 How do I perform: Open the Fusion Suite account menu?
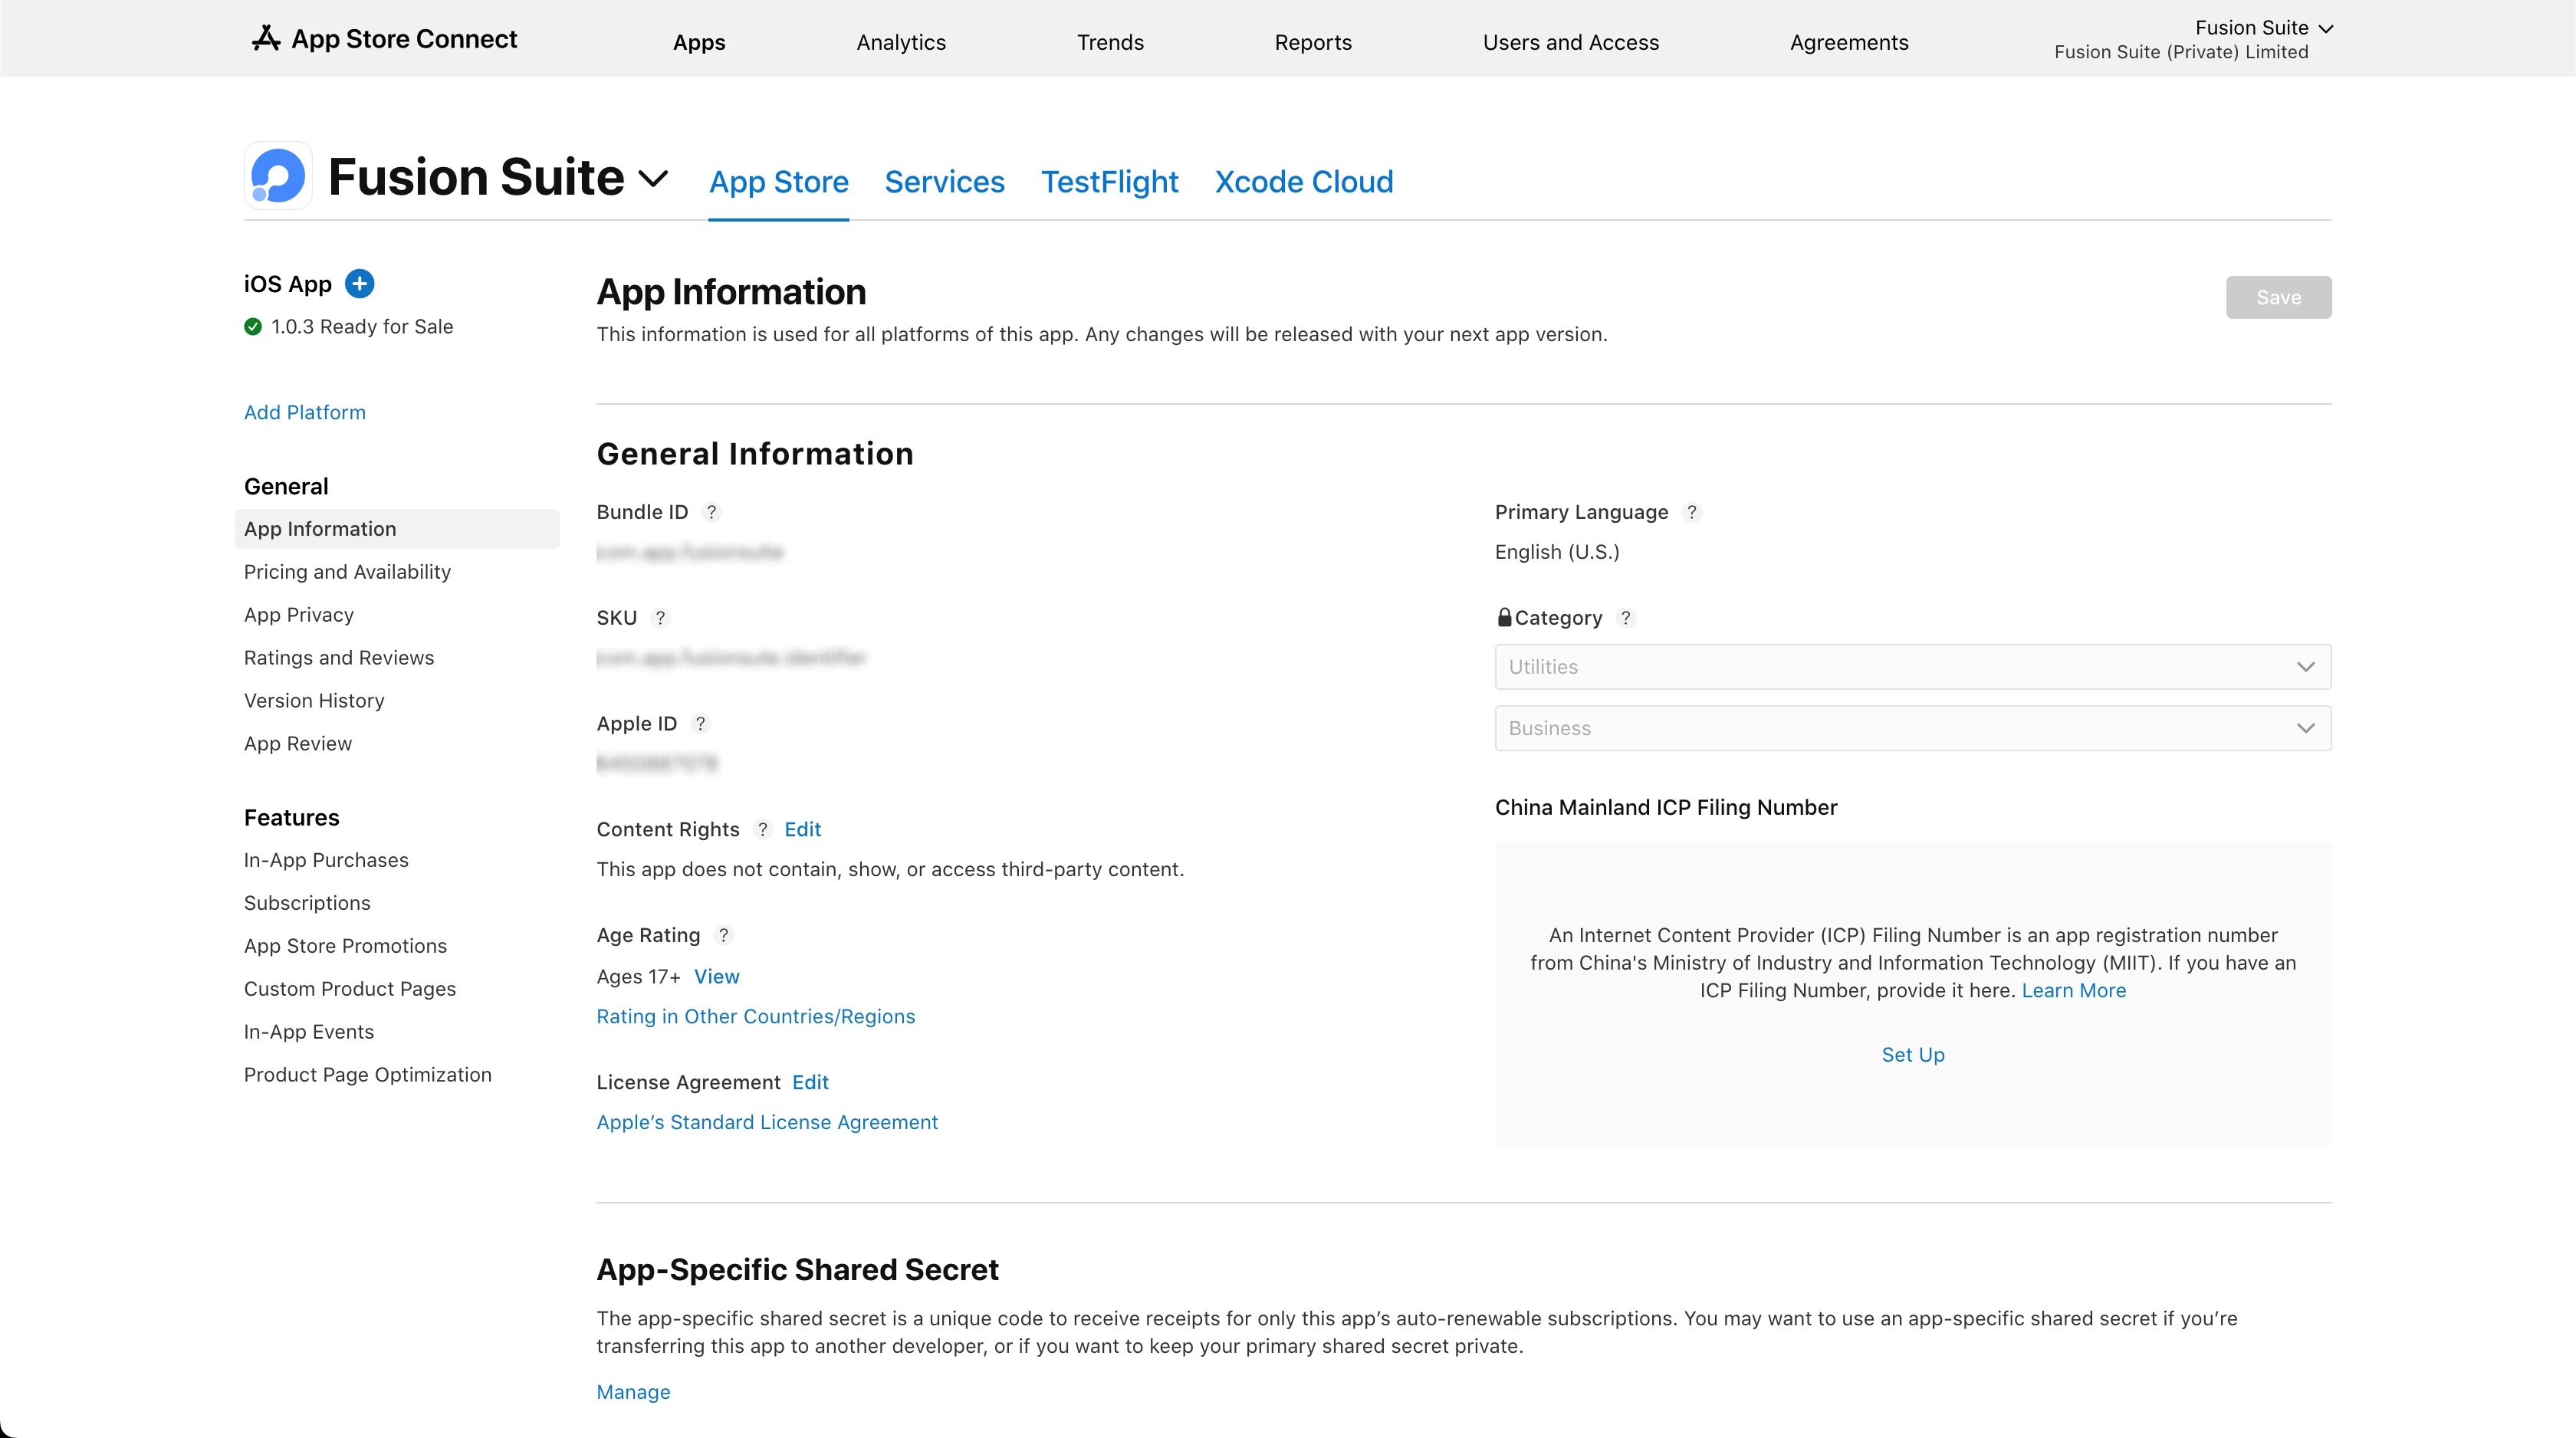point(2263,28)
